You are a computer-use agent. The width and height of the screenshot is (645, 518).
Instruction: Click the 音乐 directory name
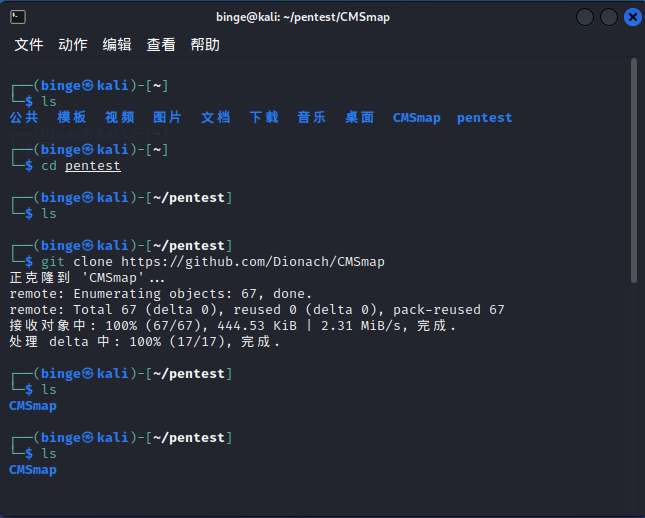click(x=311, y=118)
